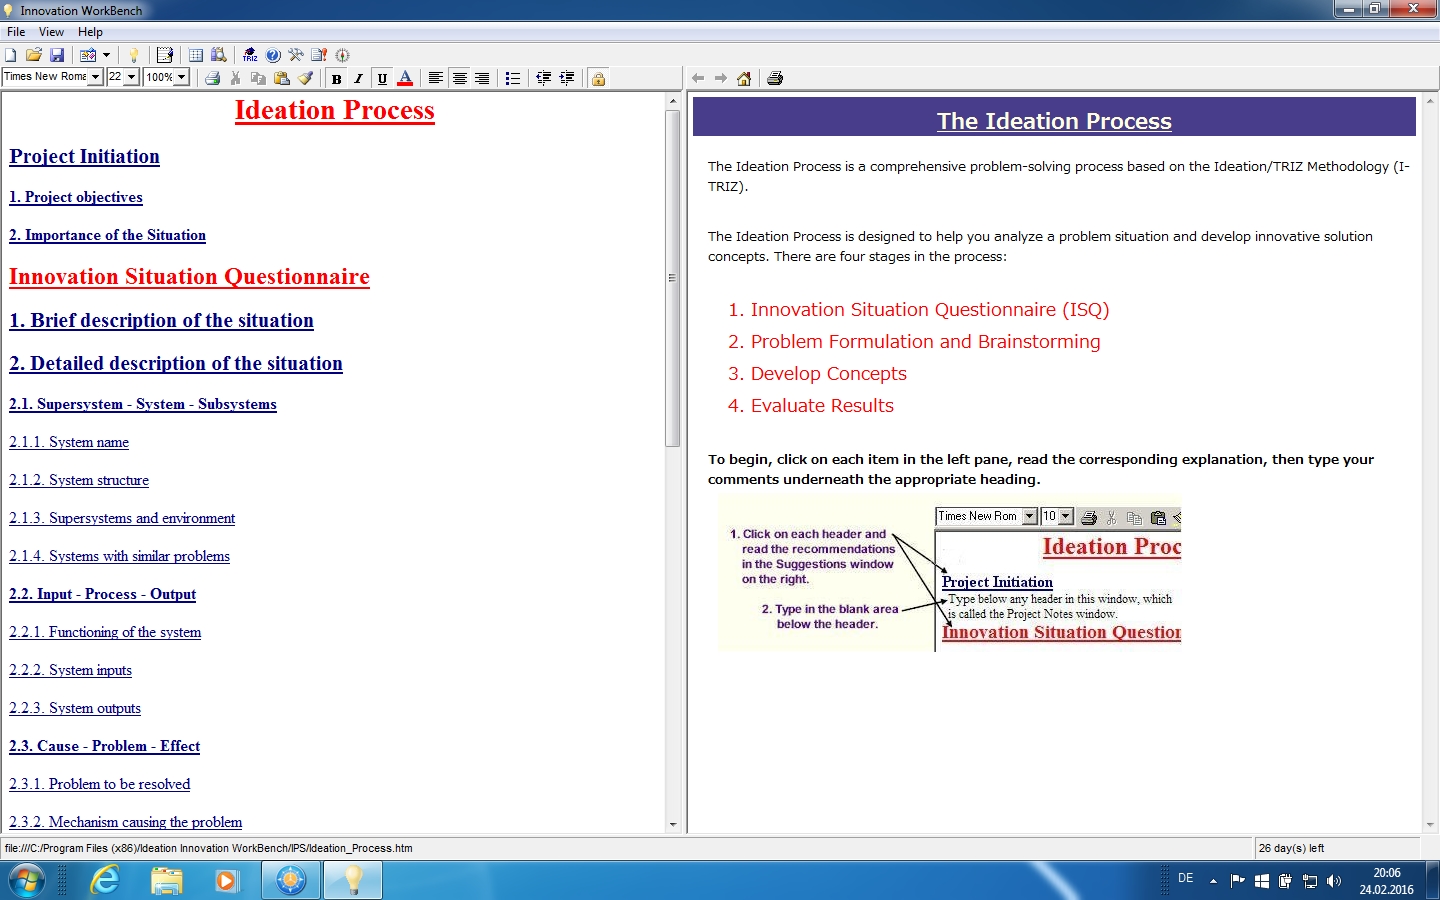
Task: Expand the Times New Roman font dropdown
Action: point(96,77)
